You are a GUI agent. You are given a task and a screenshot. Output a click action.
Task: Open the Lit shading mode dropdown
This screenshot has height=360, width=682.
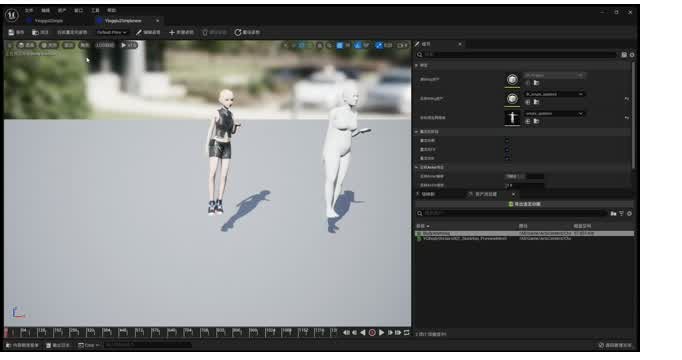click(49, 45)
